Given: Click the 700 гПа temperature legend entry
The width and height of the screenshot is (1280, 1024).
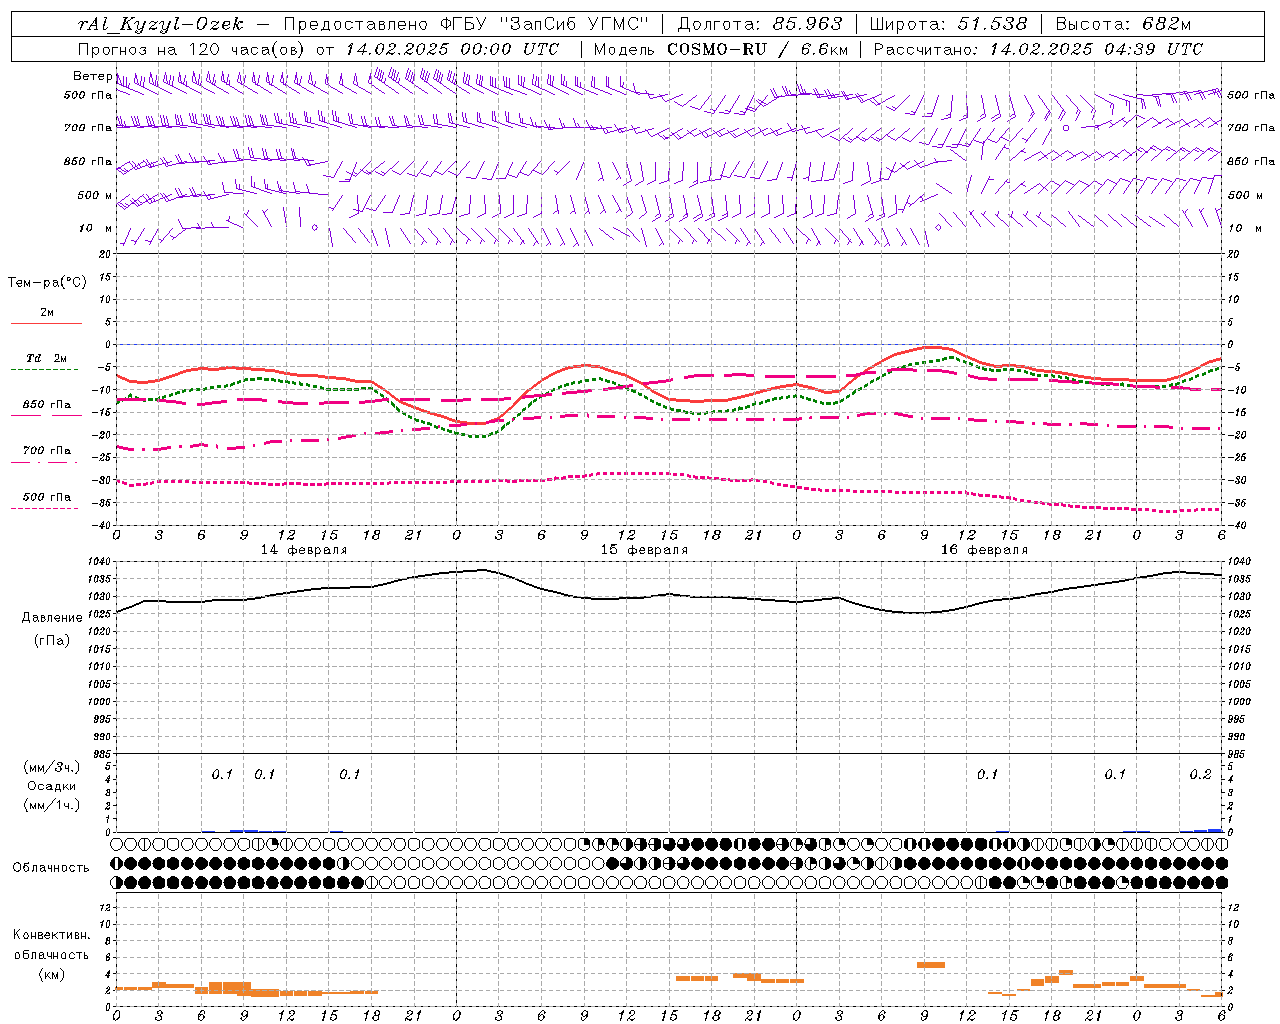Looking at the screenshot, I should (47, 451).
